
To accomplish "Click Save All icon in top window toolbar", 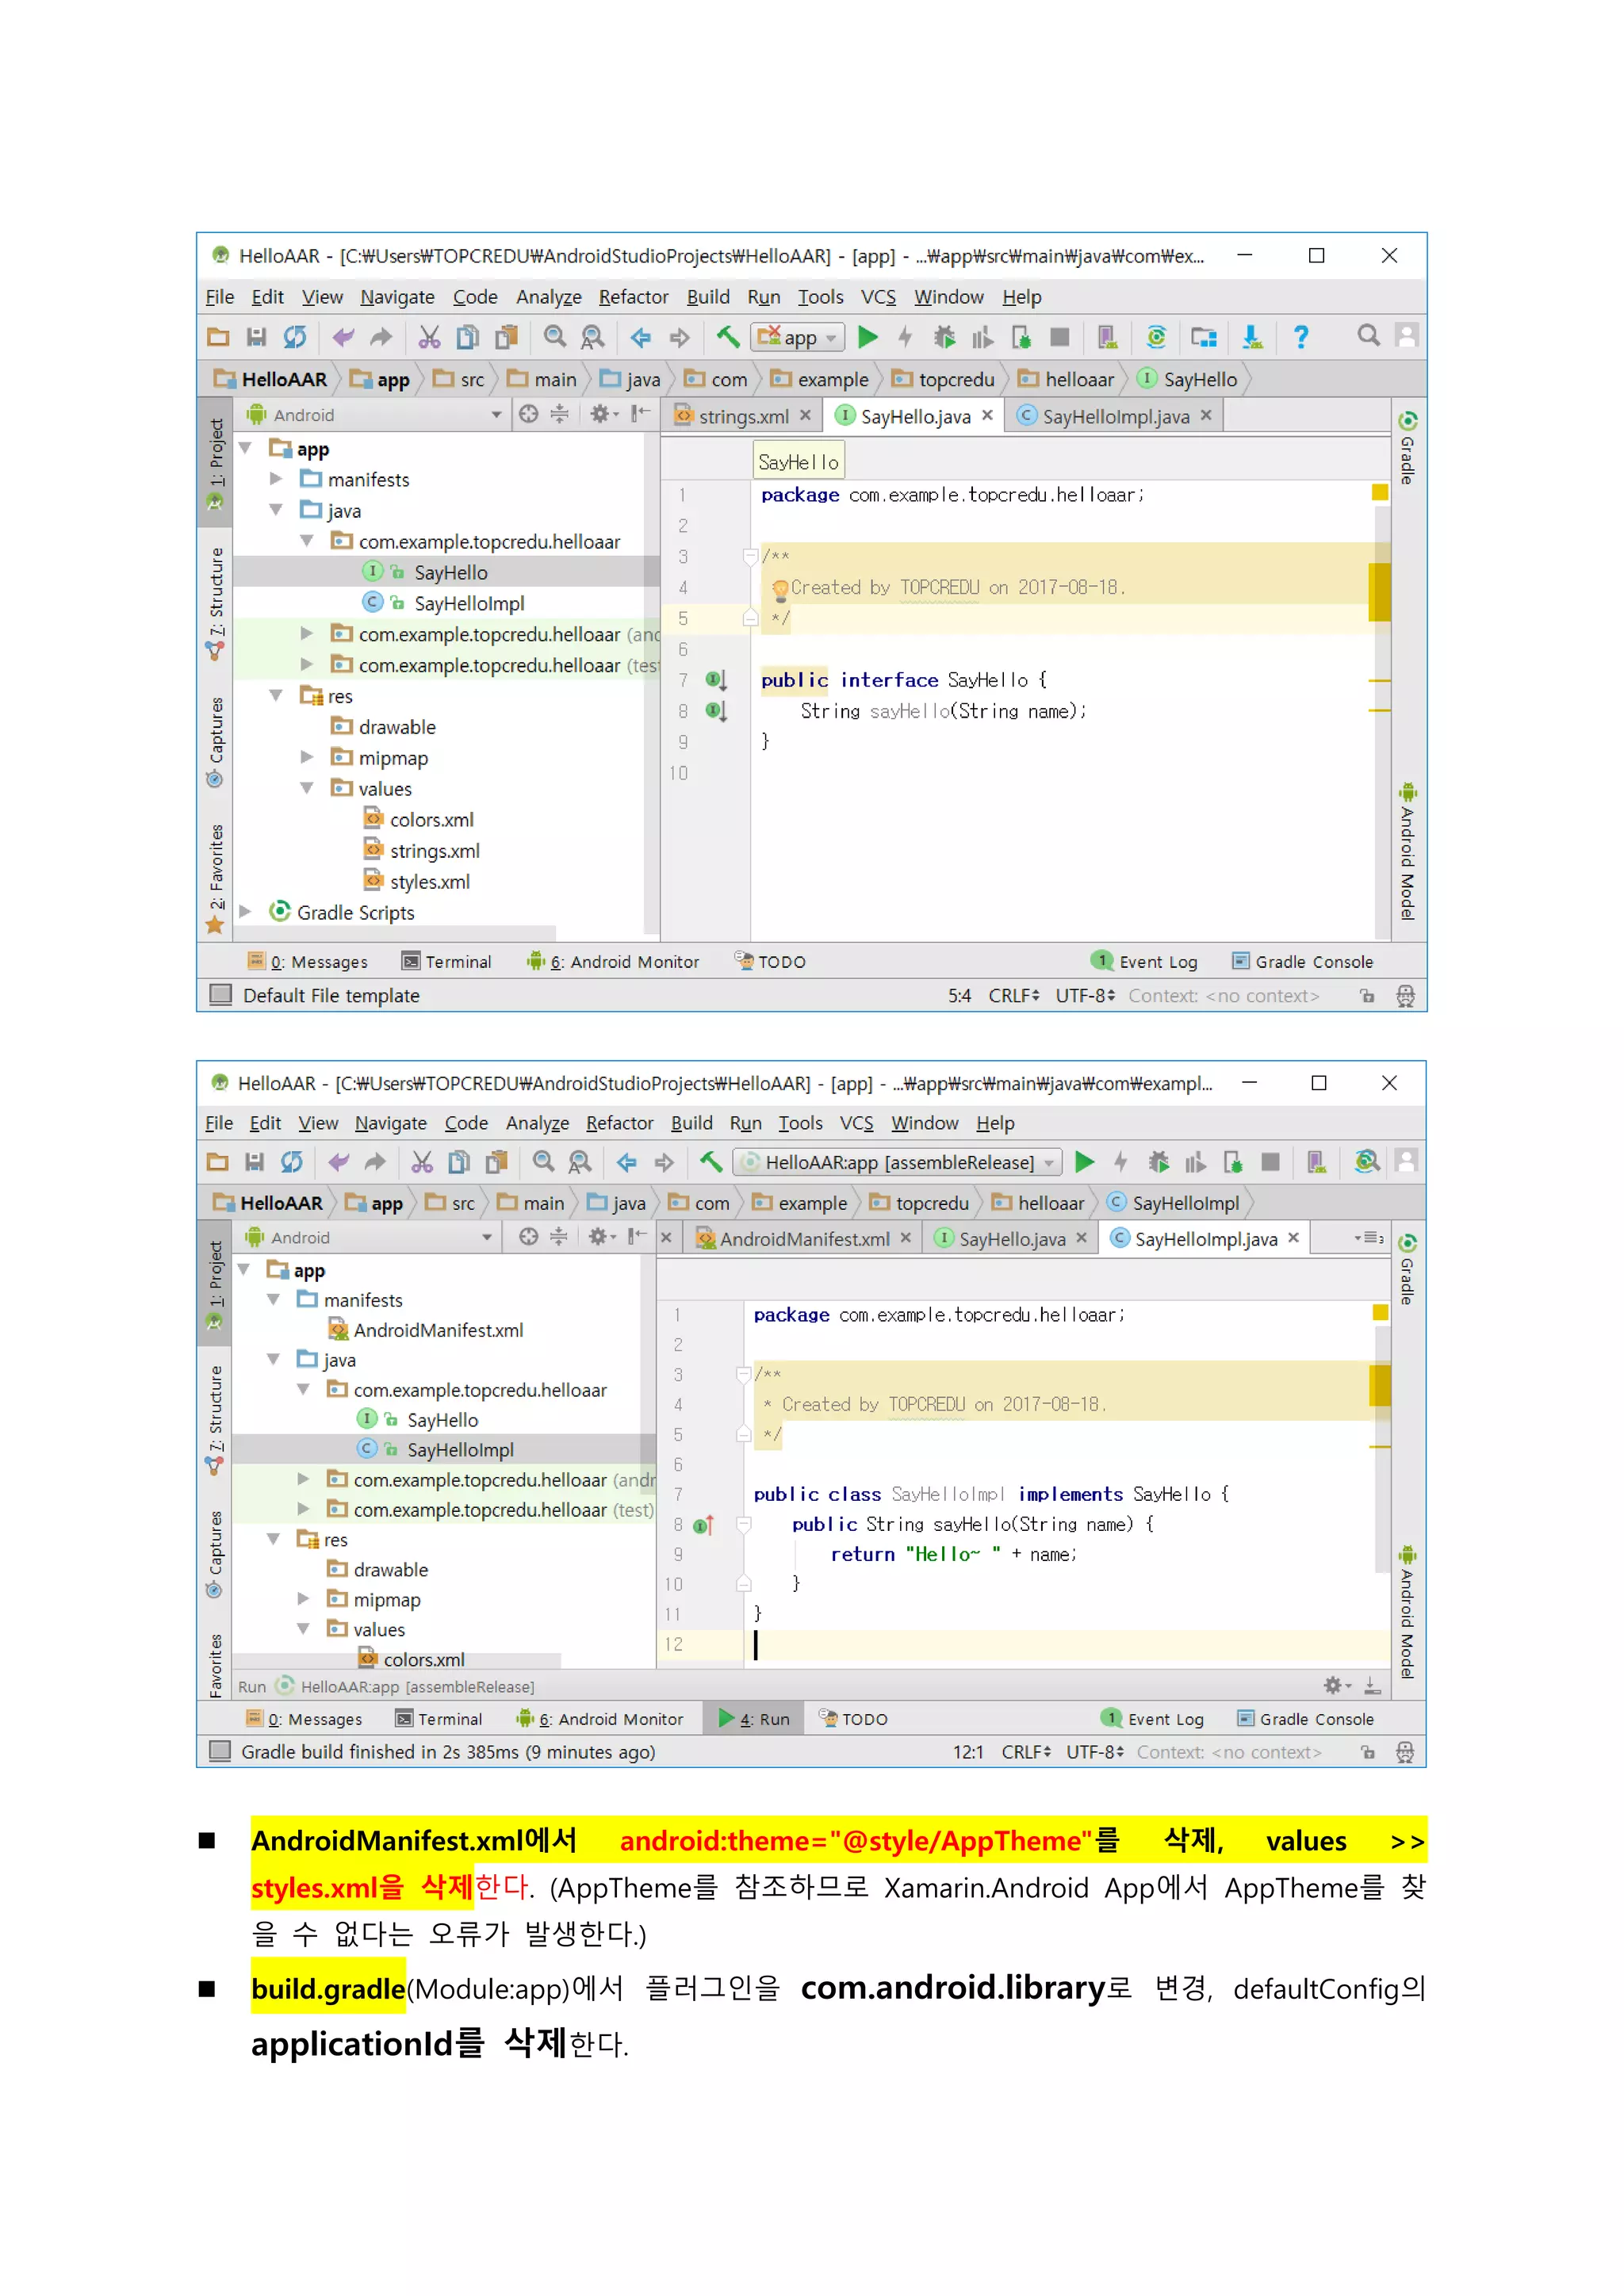I will point(256,338).
